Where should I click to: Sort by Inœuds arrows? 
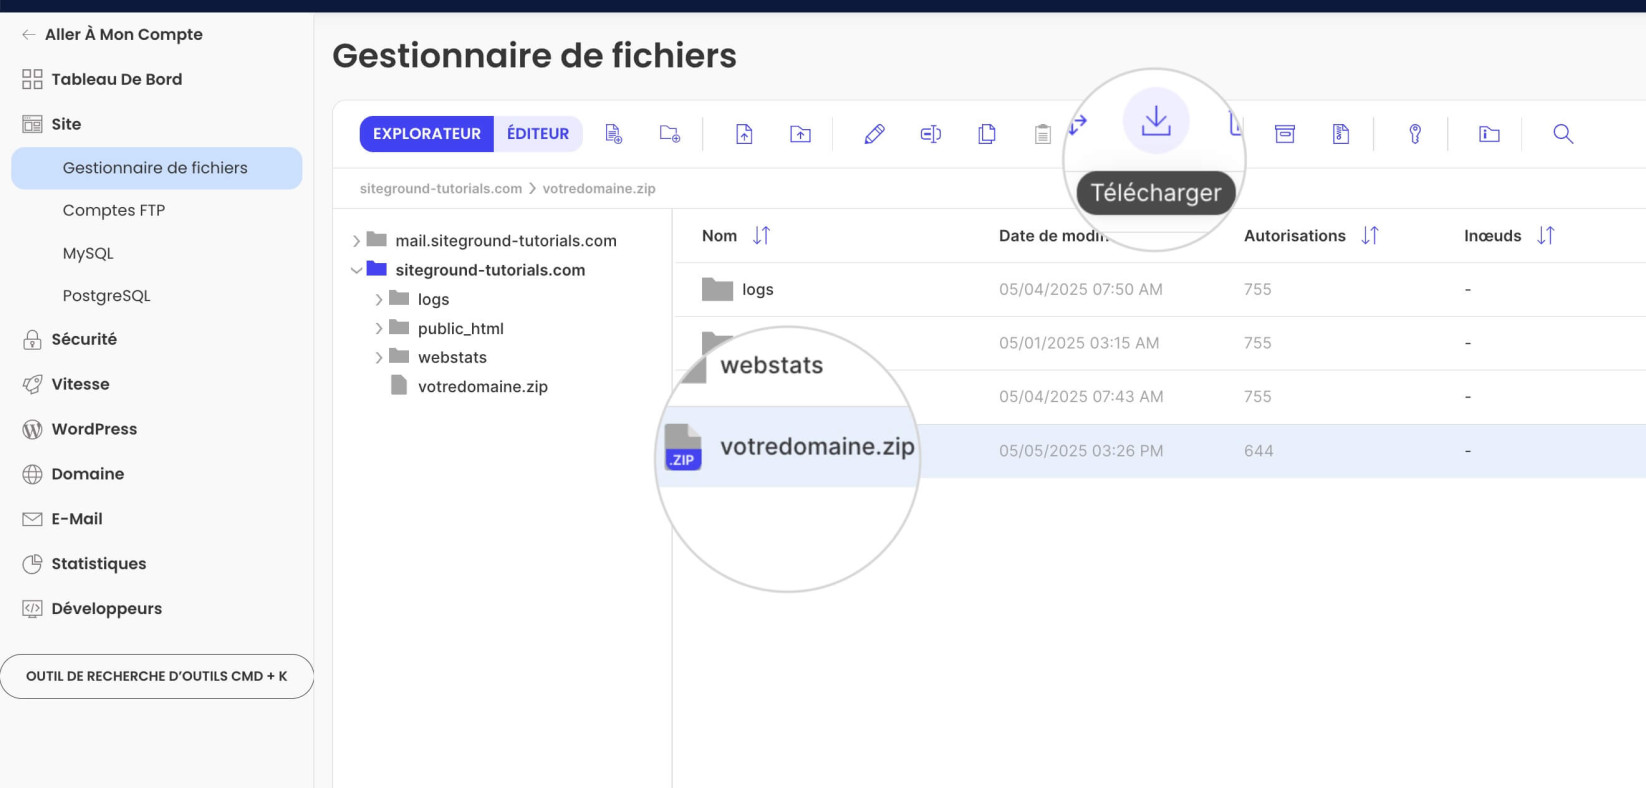(1546, 236)
